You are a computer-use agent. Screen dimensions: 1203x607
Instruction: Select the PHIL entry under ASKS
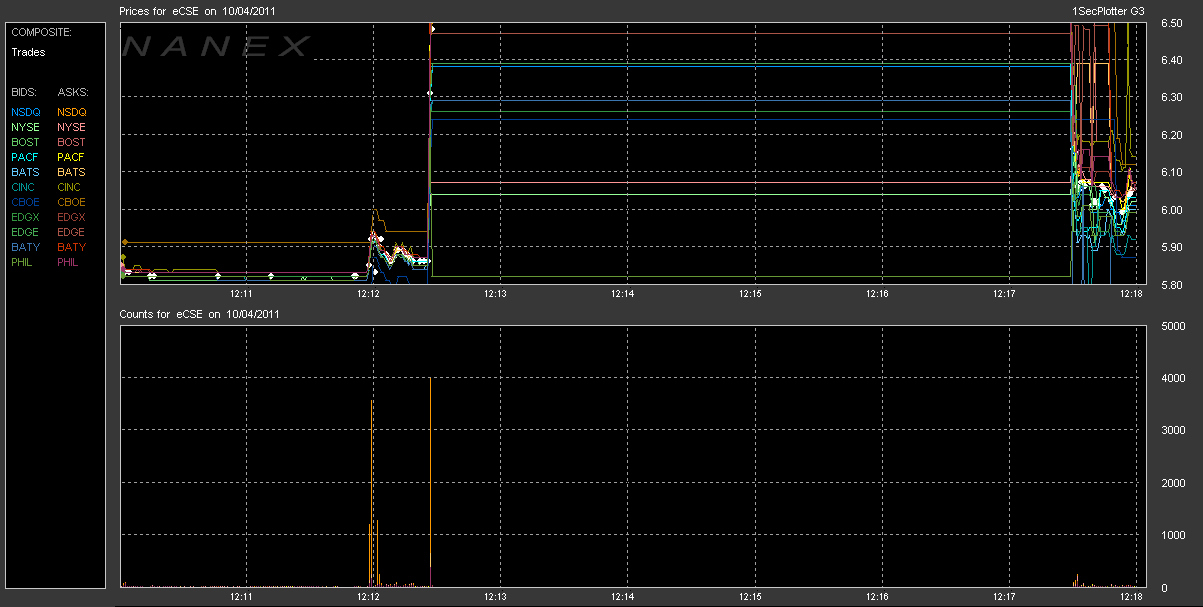click(68, 262)
